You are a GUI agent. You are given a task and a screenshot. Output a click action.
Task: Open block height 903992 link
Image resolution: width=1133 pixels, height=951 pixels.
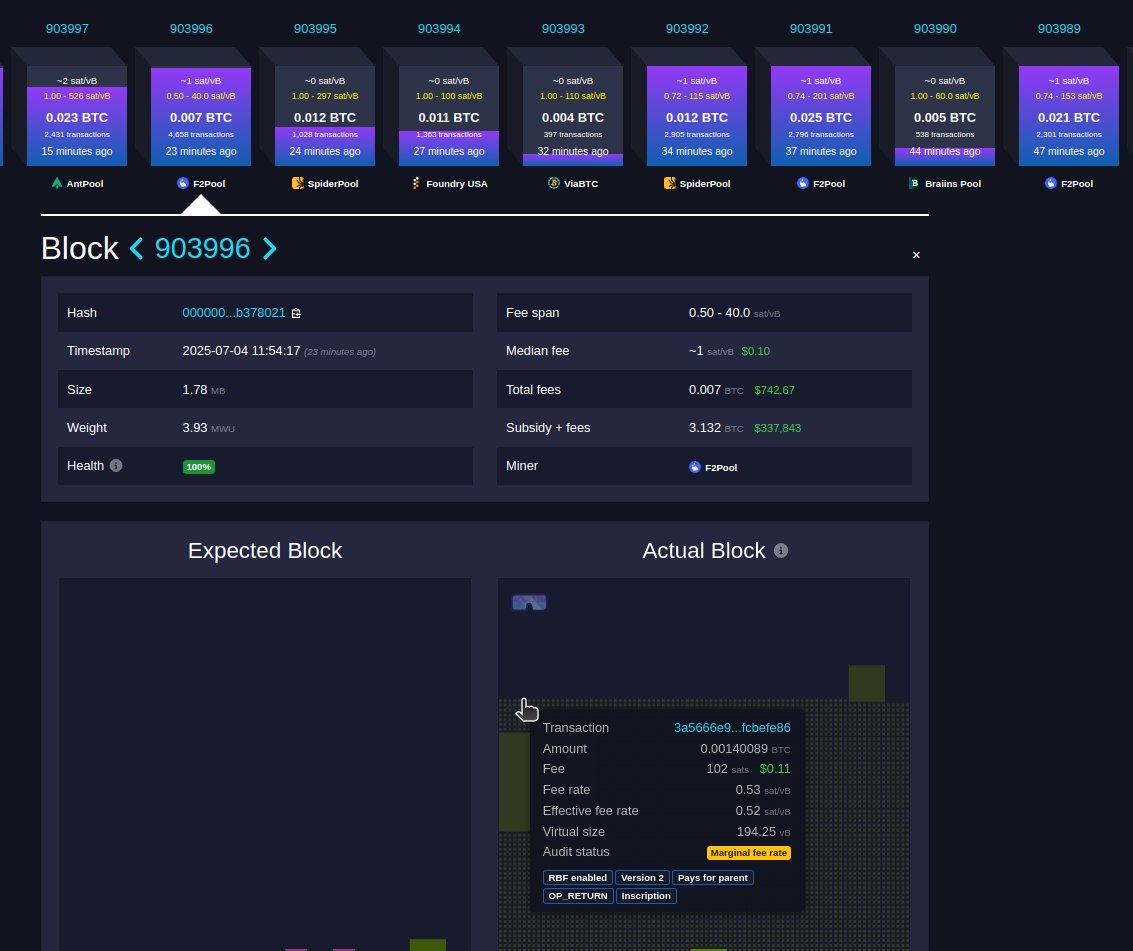[687, 29]
